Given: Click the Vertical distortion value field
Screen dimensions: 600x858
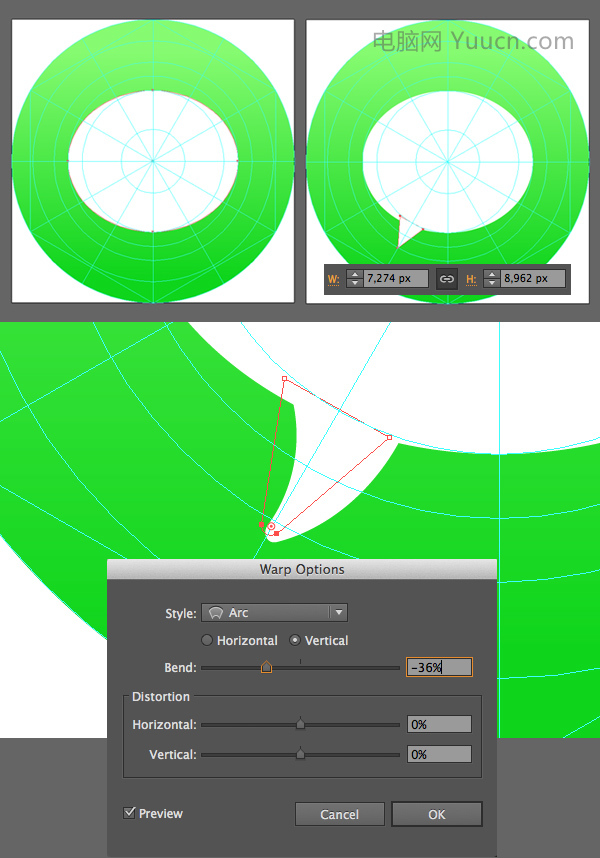Looking at the screenshot, I should click(x=439, y=754).
